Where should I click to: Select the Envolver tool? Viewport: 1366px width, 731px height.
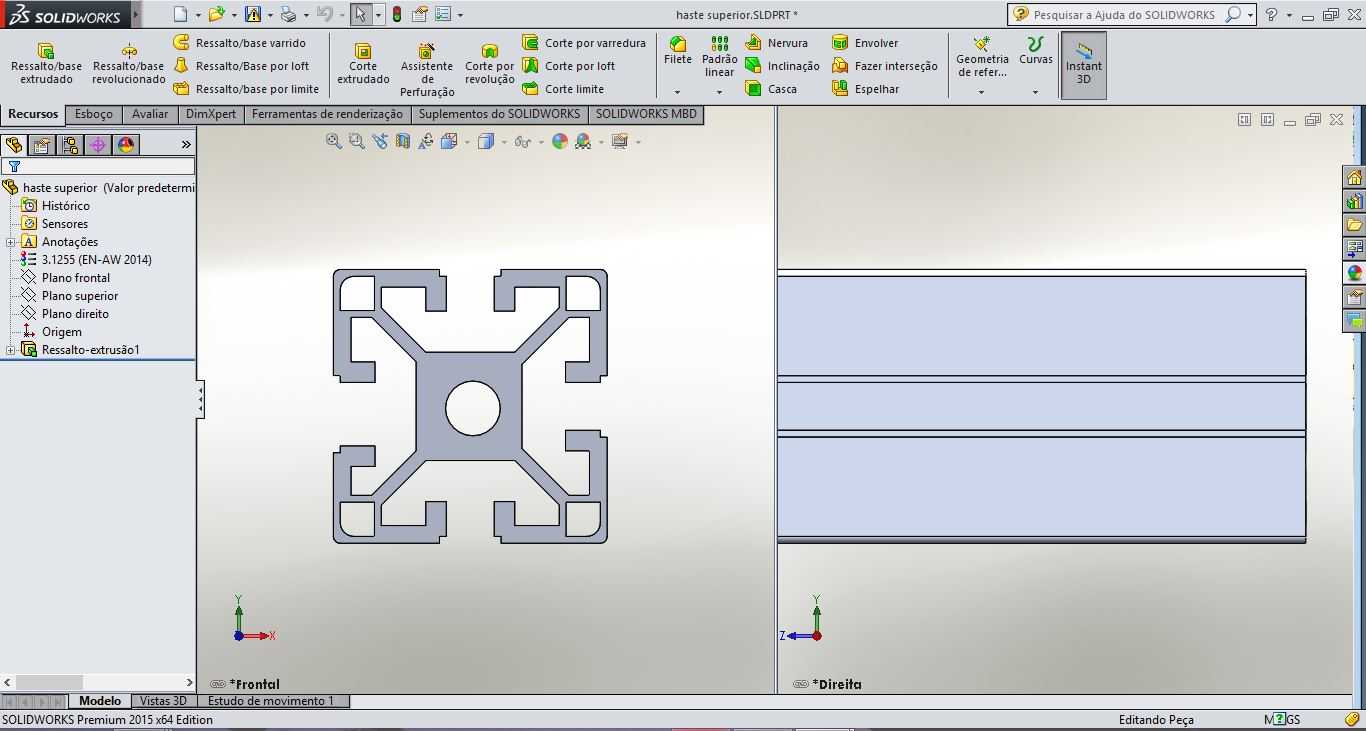click(865, 43)
